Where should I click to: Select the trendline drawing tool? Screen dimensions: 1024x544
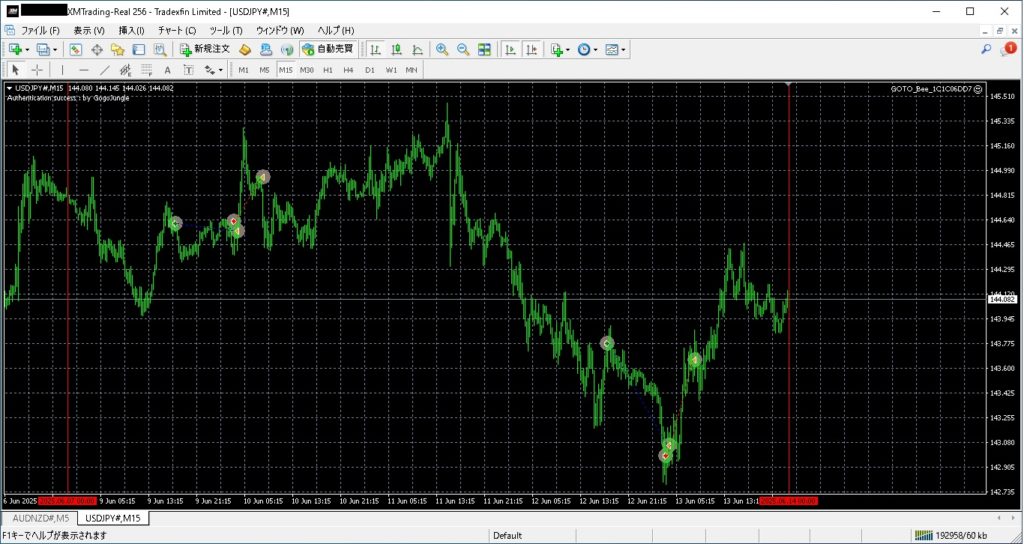105,70
